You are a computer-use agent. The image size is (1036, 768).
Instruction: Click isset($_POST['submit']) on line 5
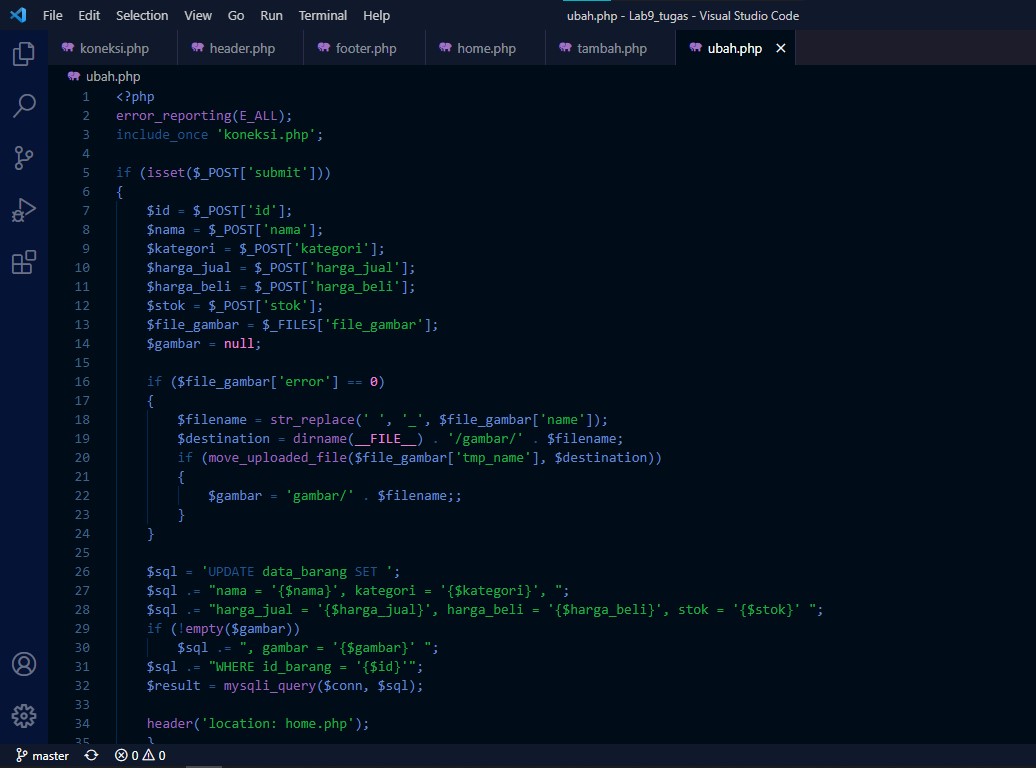pos(235,173)
